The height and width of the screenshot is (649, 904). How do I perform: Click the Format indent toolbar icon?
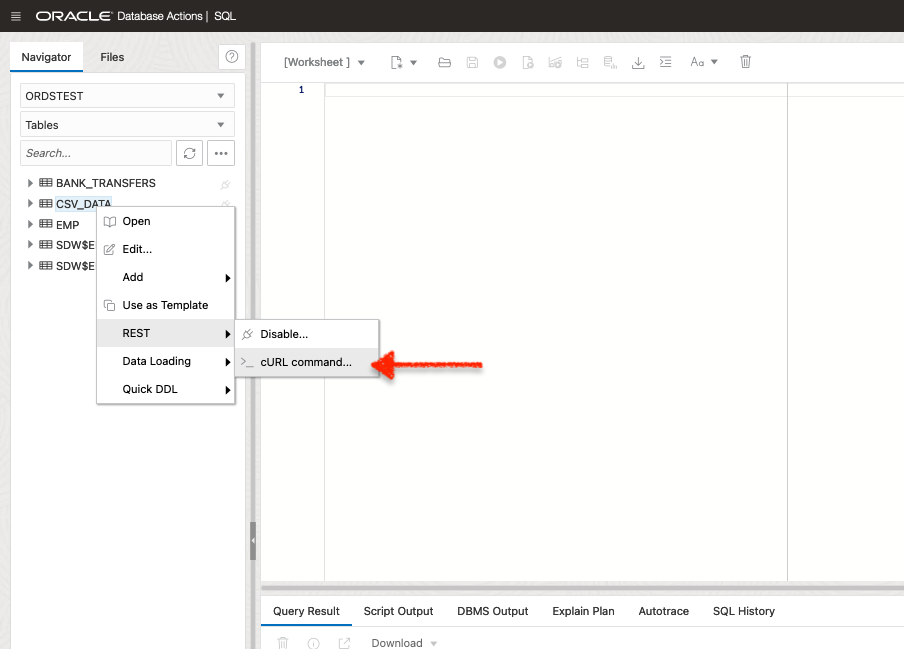(x=666, y=62)
